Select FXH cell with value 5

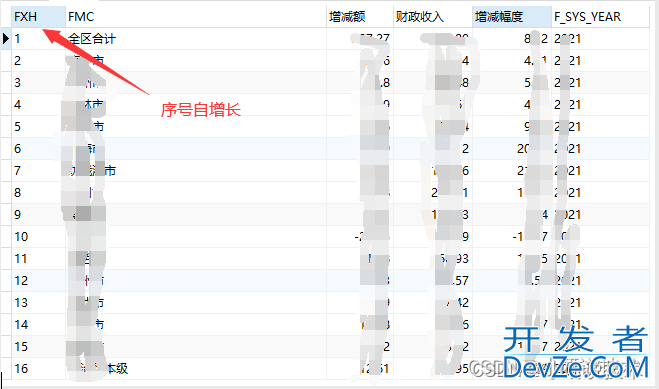pyautogui.click(x=38, y=126)
